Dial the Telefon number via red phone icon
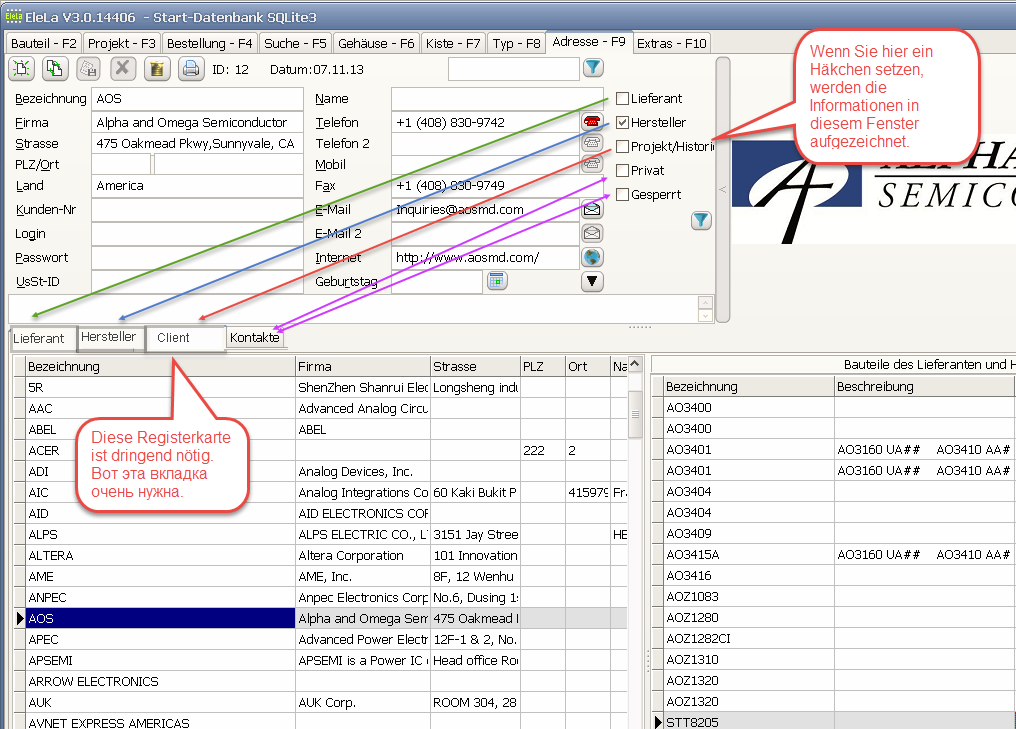Image resolution: width=1016 pixels, height=729 pixels. (x=592, y=121)
